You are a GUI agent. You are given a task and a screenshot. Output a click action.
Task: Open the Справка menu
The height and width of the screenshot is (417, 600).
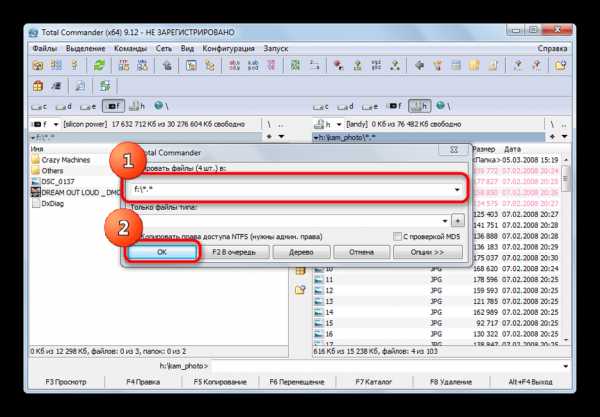point(552,49)
